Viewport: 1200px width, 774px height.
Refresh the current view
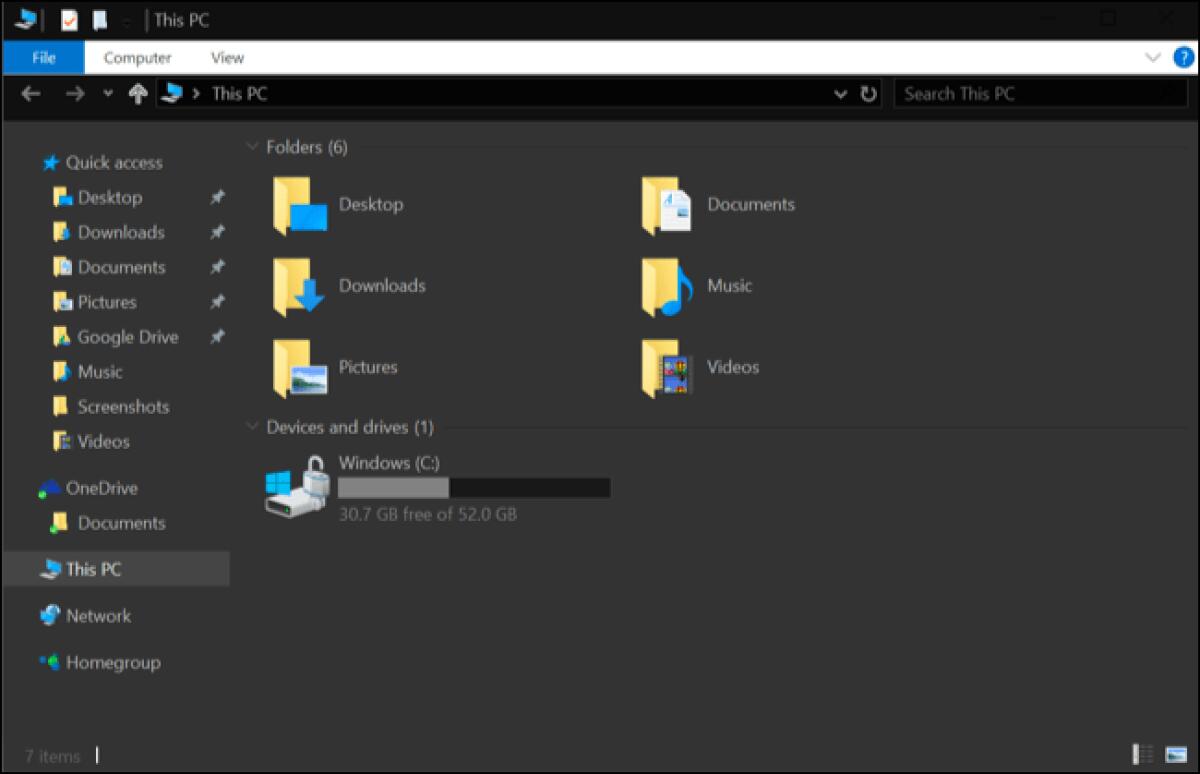pyautogui.click(x=866, y=93)
